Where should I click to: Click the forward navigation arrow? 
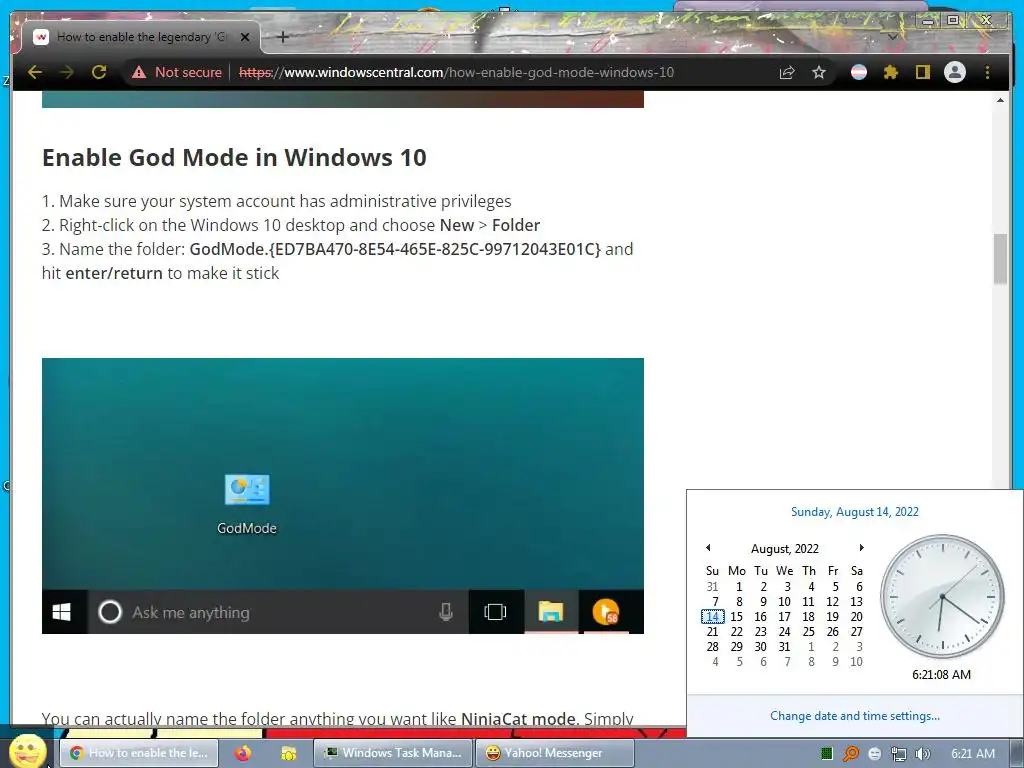(x=66, y=72)
